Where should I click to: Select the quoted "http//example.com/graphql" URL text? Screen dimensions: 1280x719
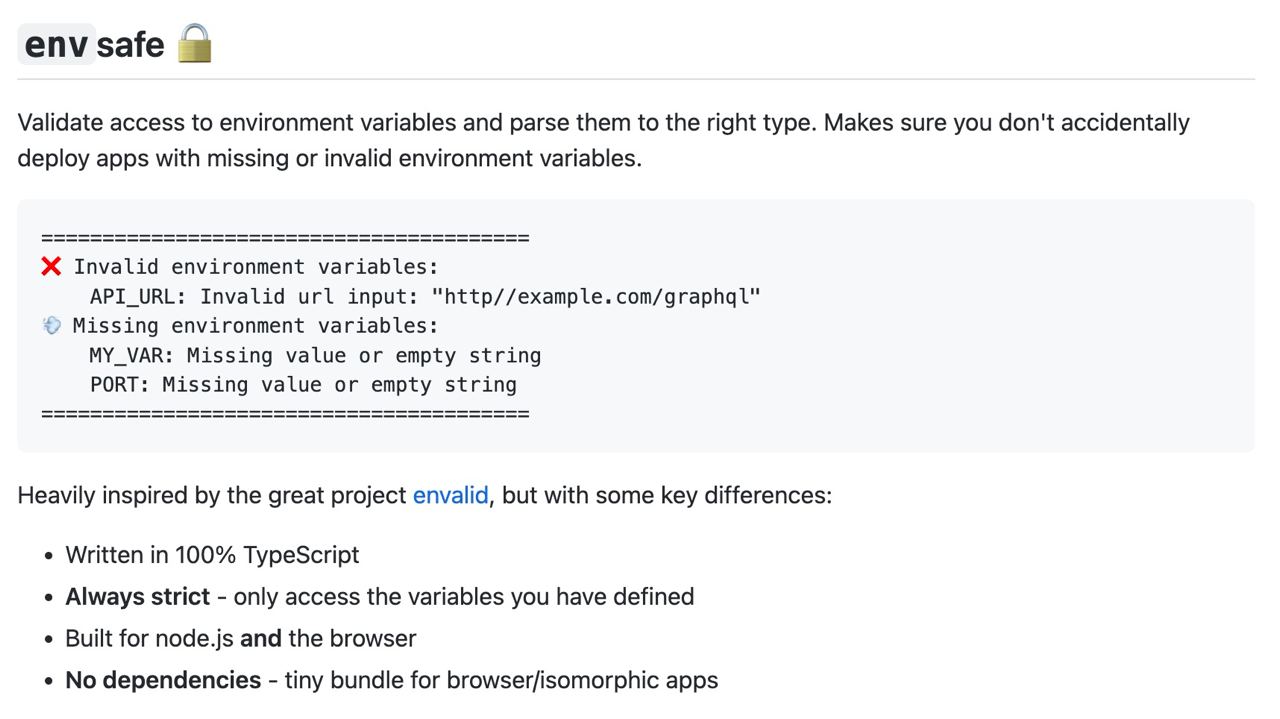(596, 297)
